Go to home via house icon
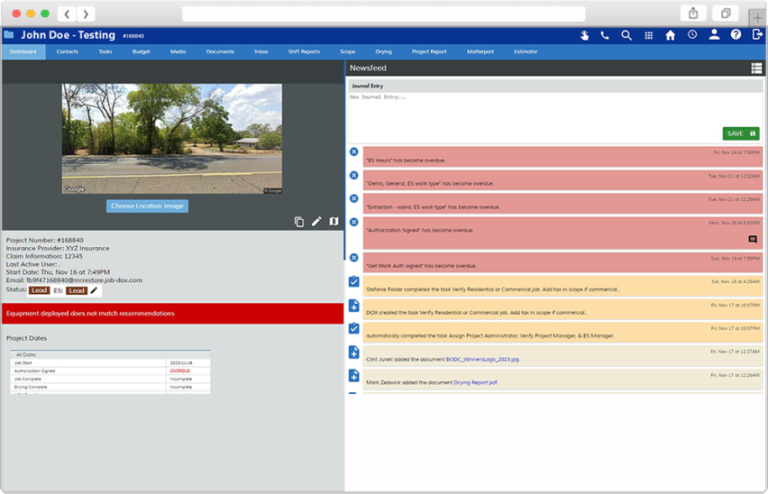The width and height of the screenshot is (768, 494). [670, 35]
